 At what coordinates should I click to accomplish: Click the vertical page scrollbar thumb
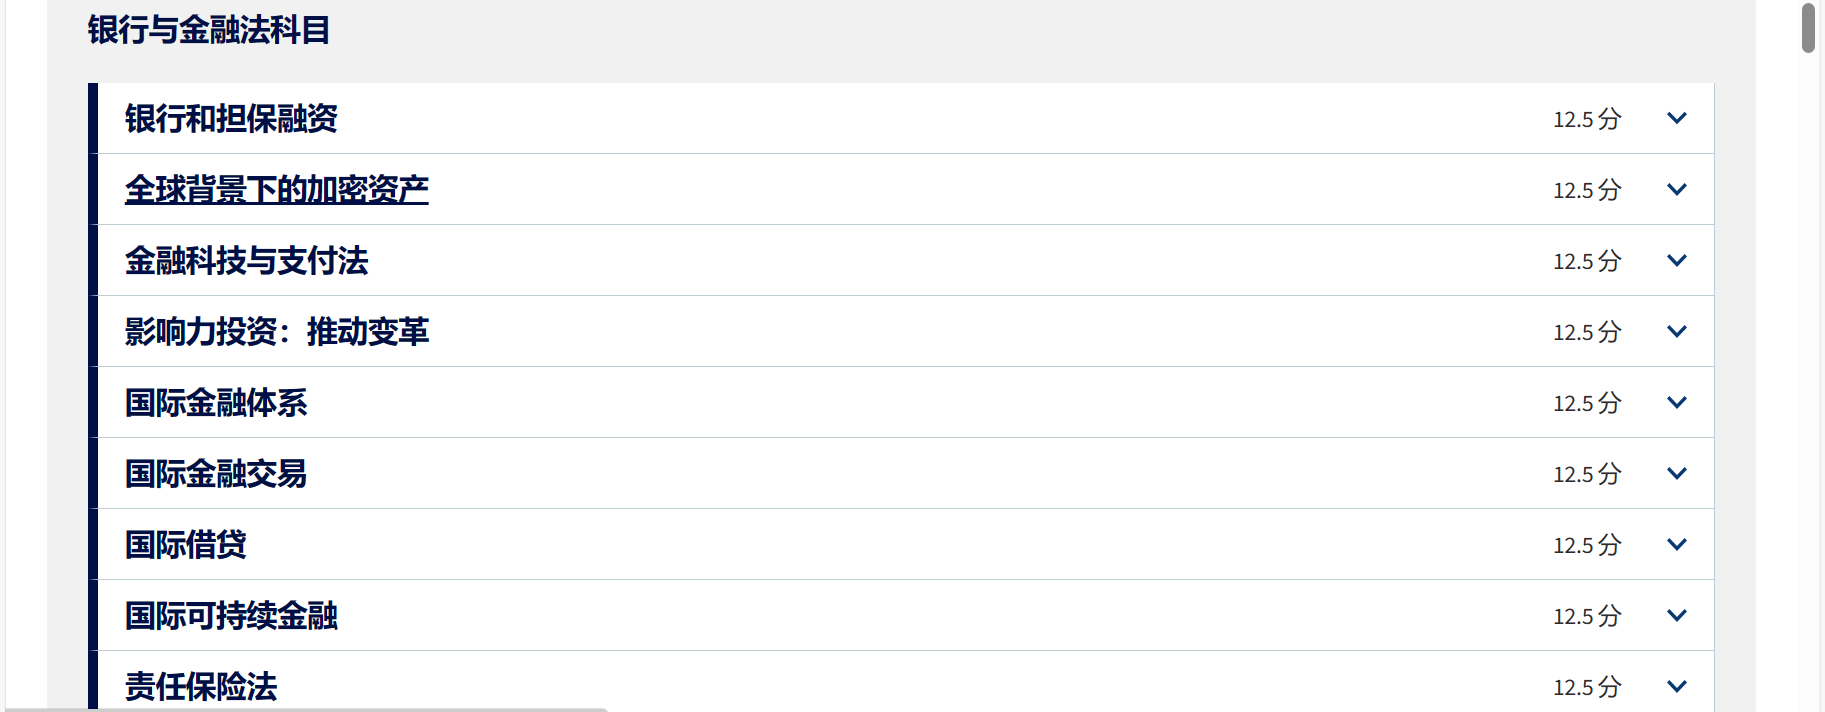tap(1808, 28)
